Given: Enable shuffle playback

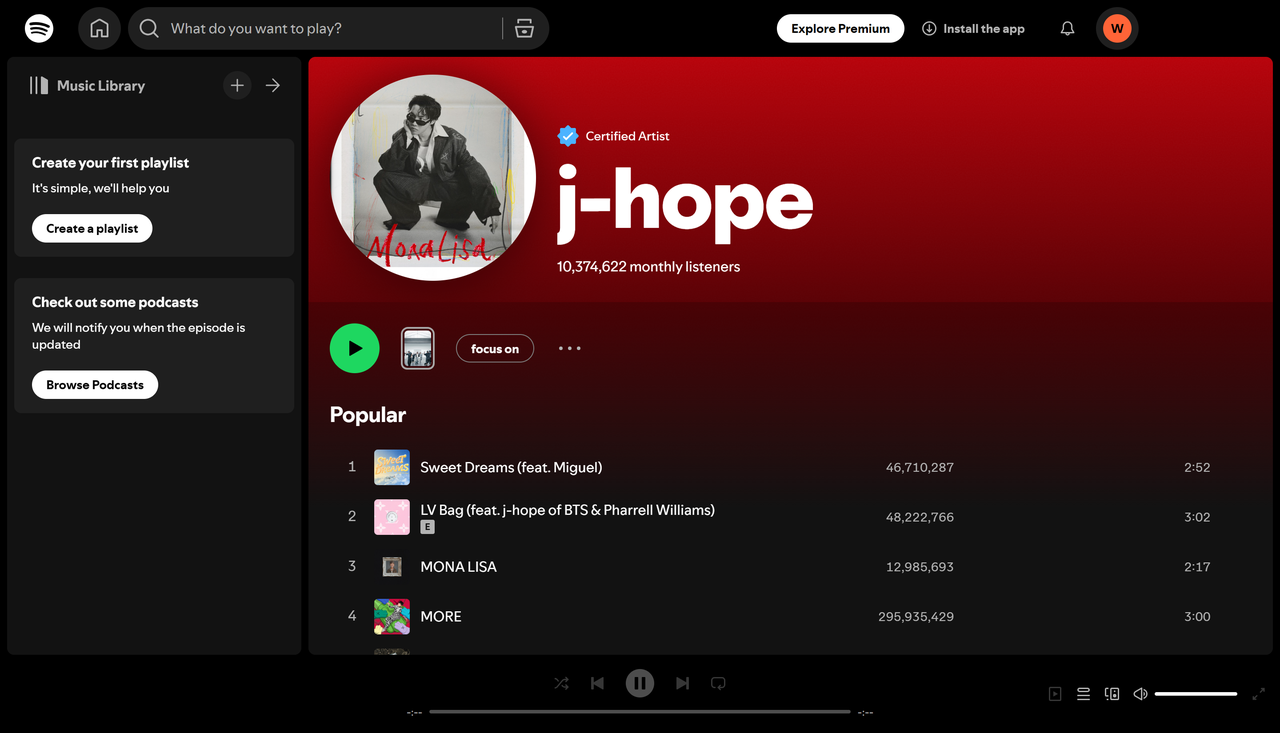Looking at the screenshot, I should coord(561,683).
